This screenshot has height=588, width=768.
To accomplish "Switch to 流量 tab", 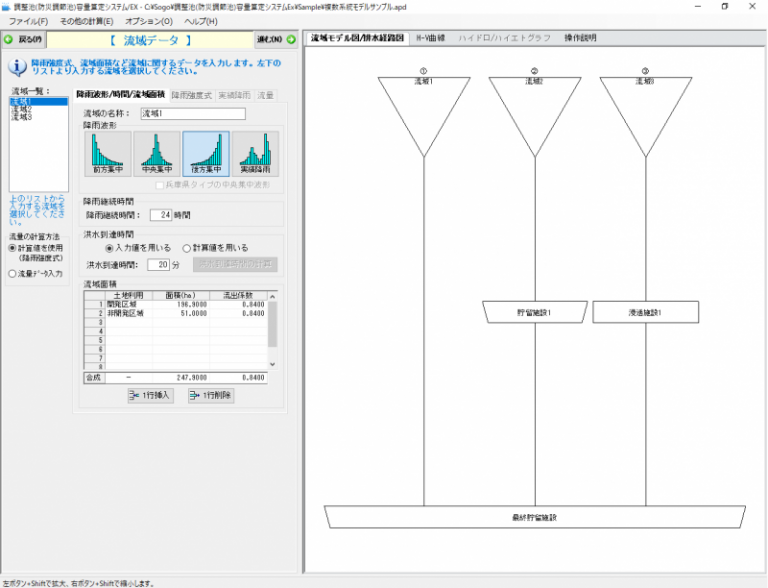I will tap(265, 96).
